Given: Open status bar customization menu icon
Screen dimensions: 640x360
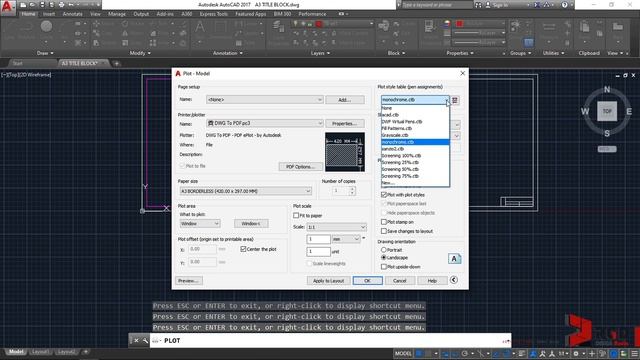Looking at the screenshot, I should [634, 353].
